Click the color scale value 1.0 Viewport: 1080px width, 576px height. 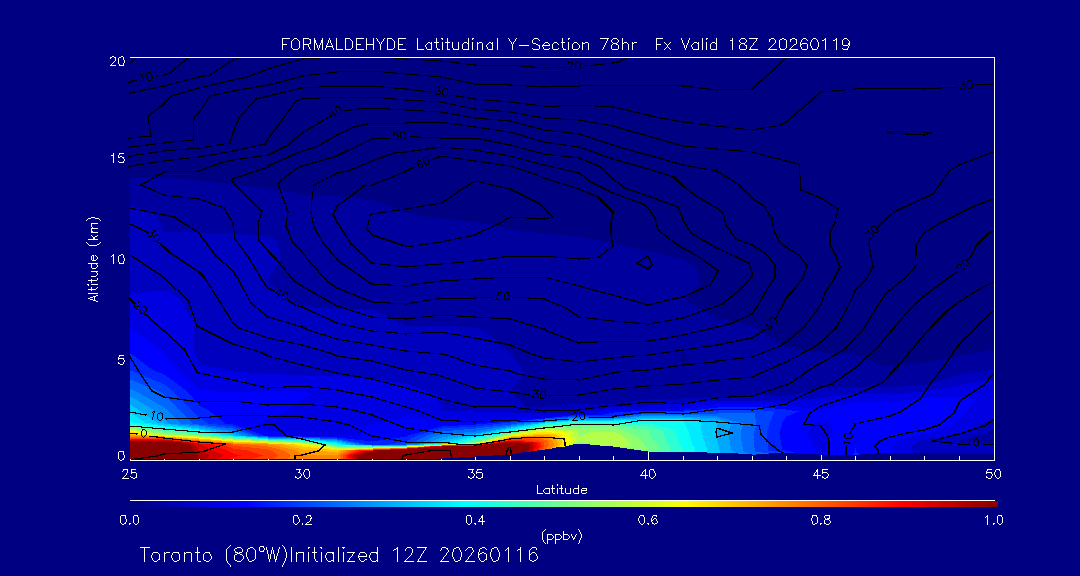point(993,520)
